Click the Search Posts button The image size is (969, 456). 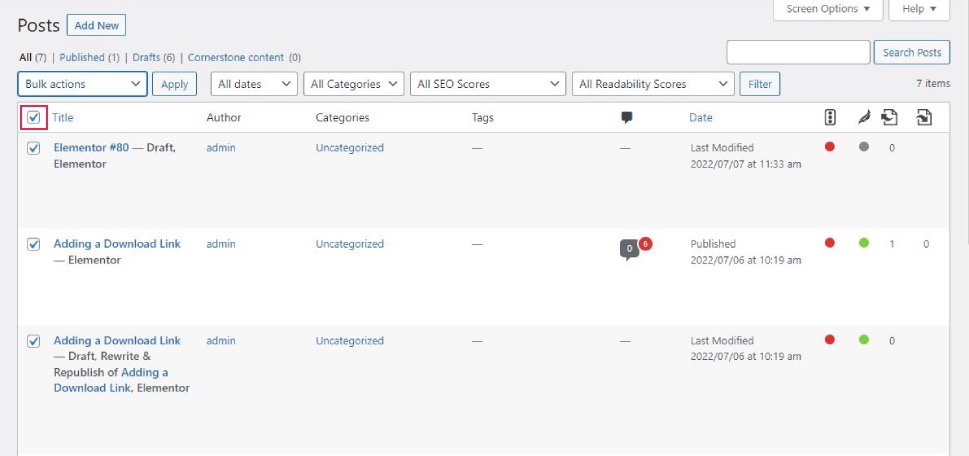coord(912,53)
